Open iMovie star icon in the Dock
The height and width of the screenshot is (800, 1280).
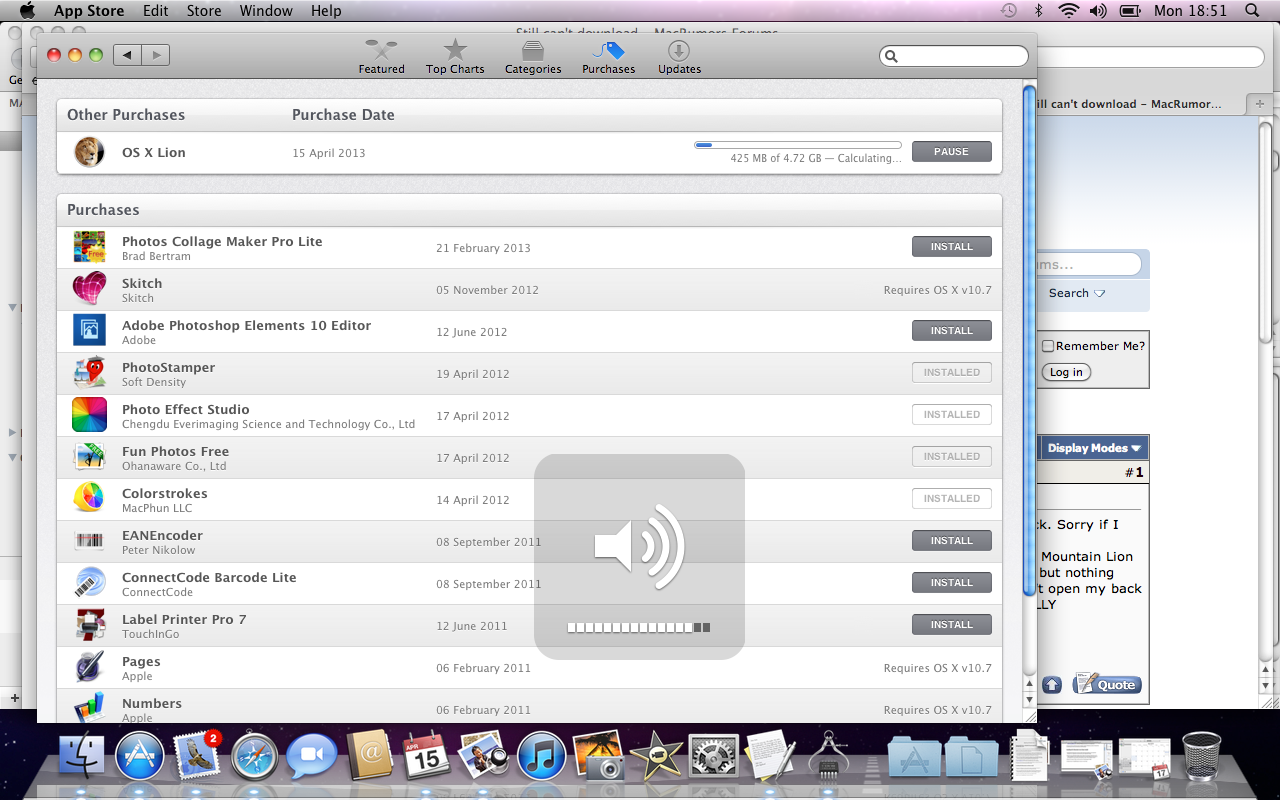pyautogui.click(x=657, y=756)
